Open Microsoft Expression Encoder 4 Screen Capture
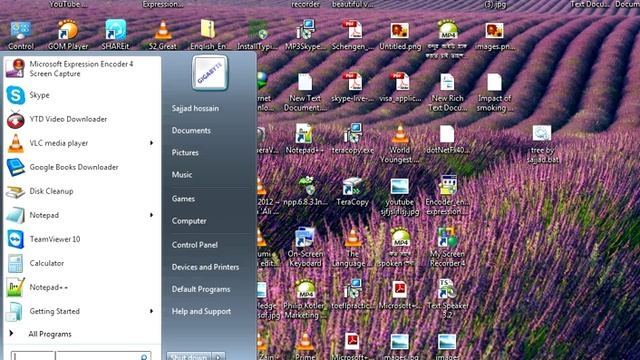The width and height of the screenshot is (640, 360). point(82,69)
